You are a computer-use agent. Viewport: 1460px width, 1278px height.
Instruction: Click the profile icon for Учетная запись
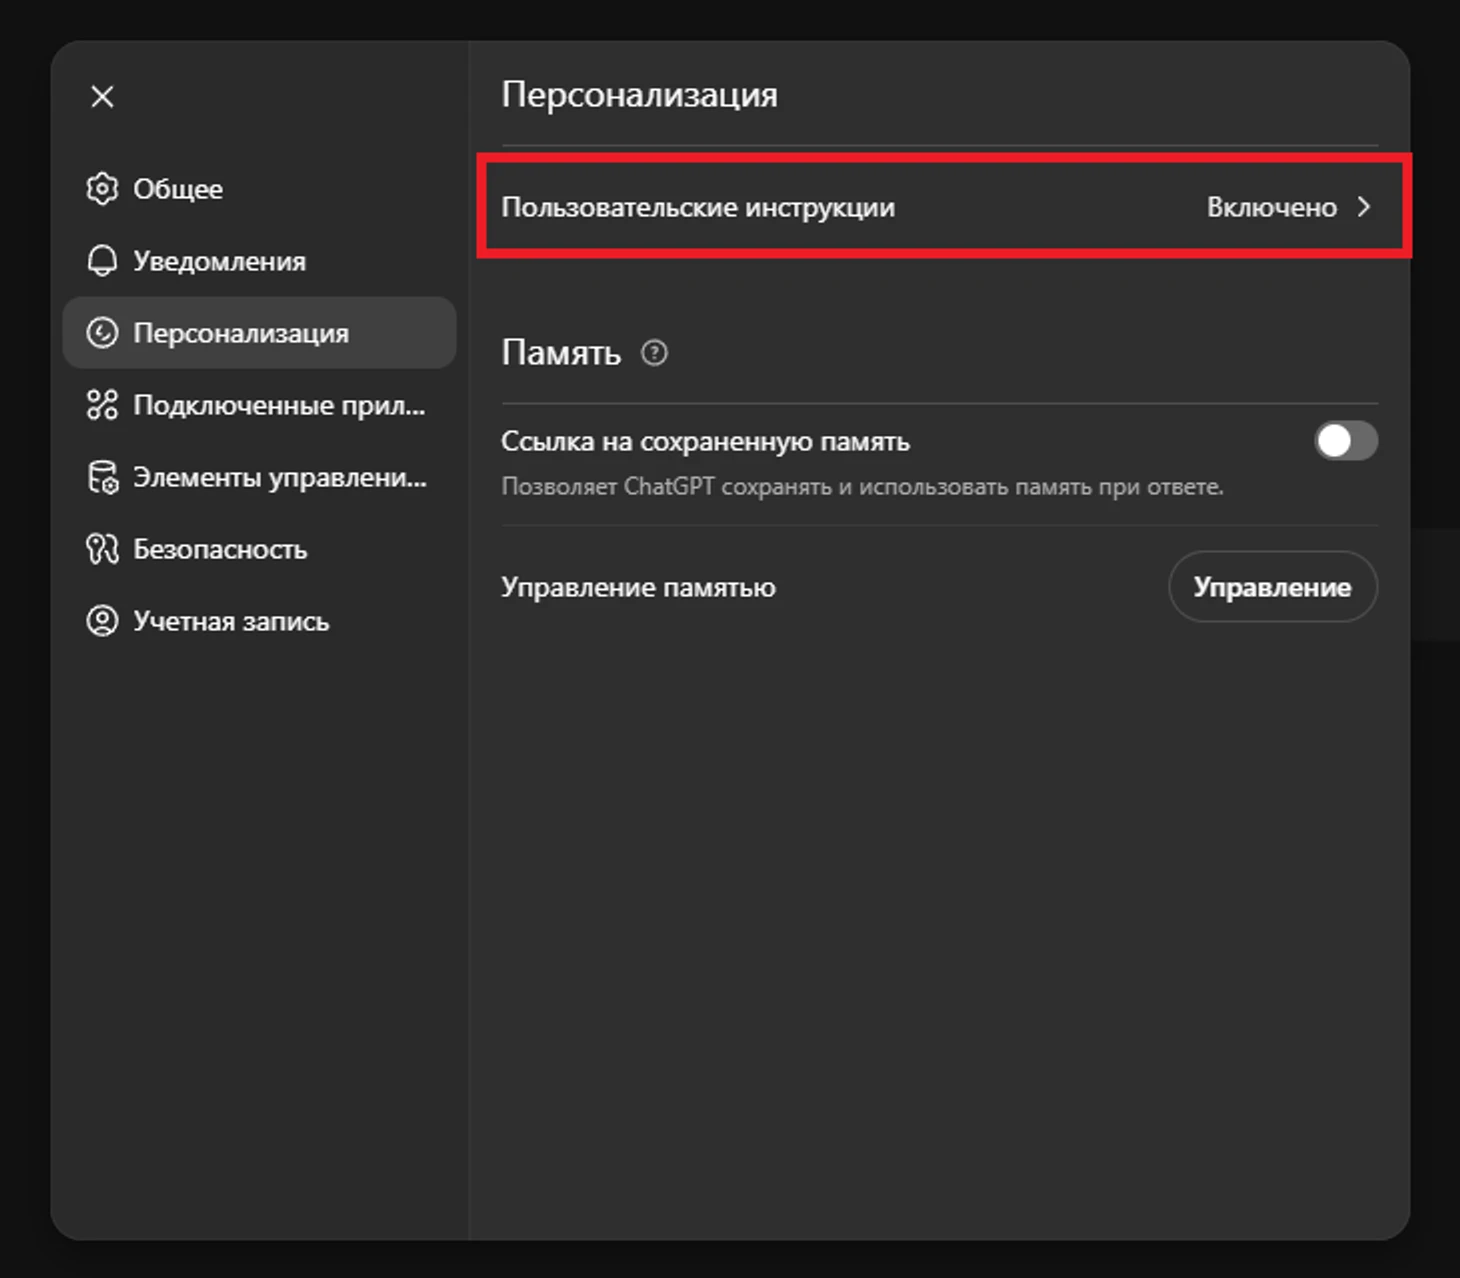[102, 621]
